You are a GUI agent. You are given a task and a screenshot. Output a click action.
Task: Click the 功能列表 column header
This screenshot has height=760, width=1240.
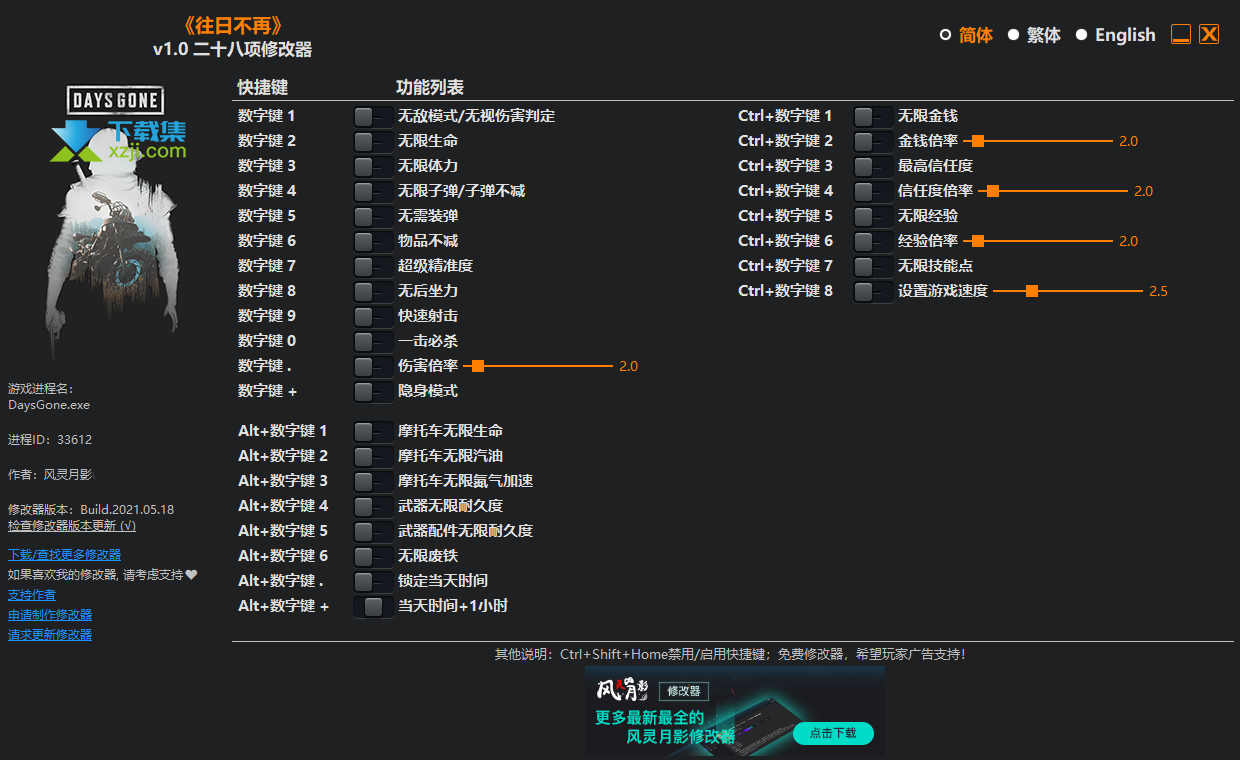[x=430, y=88]
